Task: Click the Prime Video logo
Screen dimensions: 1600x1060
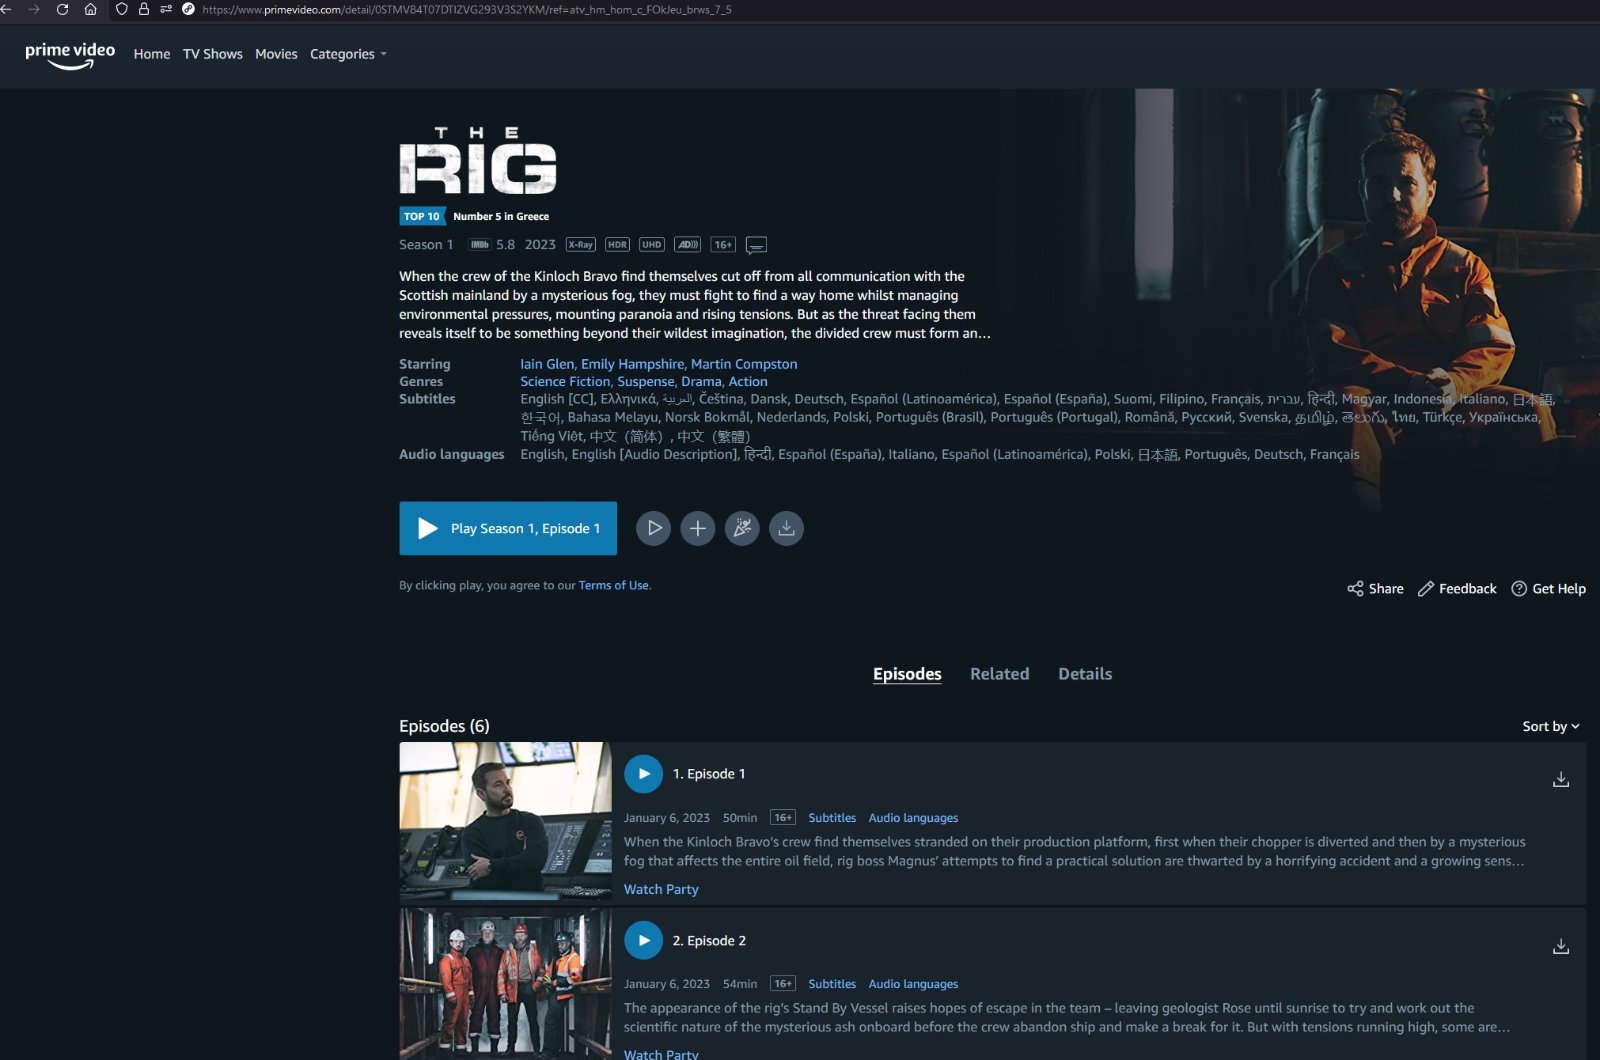Action: [x=70, y=55]
